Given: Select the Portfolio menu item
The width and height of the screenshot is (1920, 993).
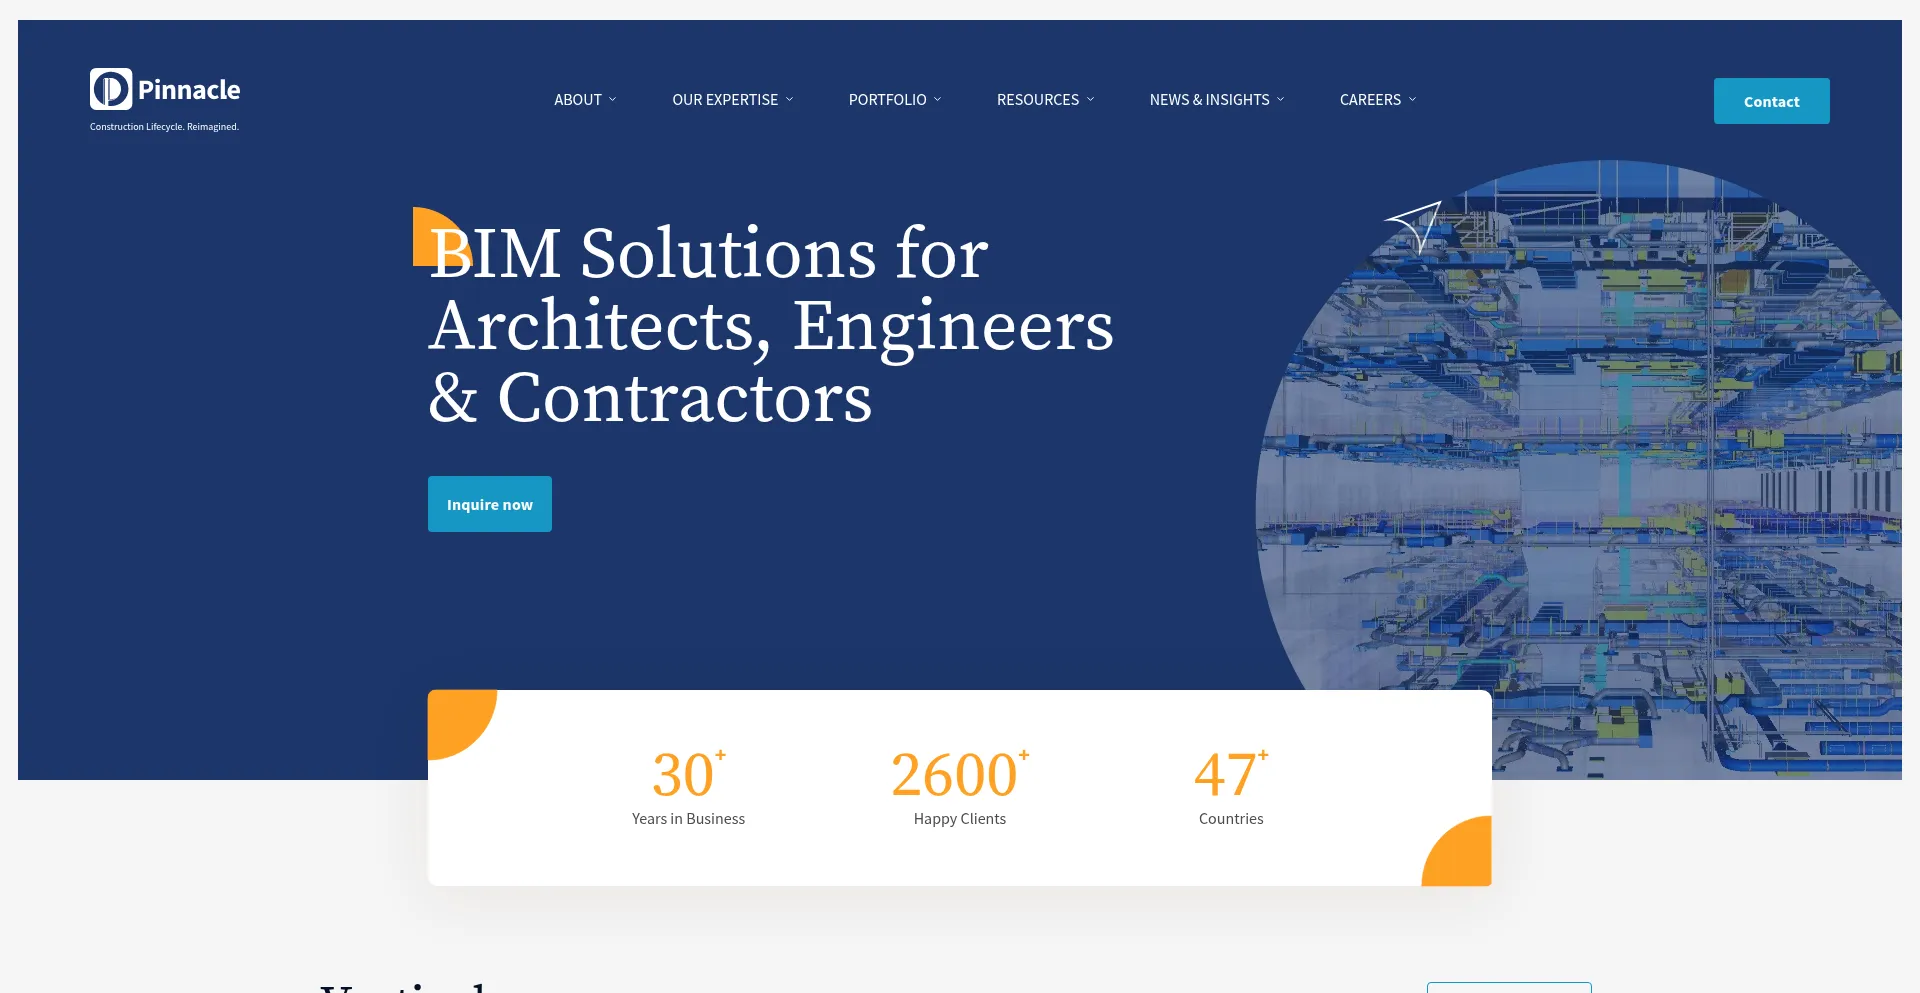Looking at the screenshot, I should click(x=887, y=100).
